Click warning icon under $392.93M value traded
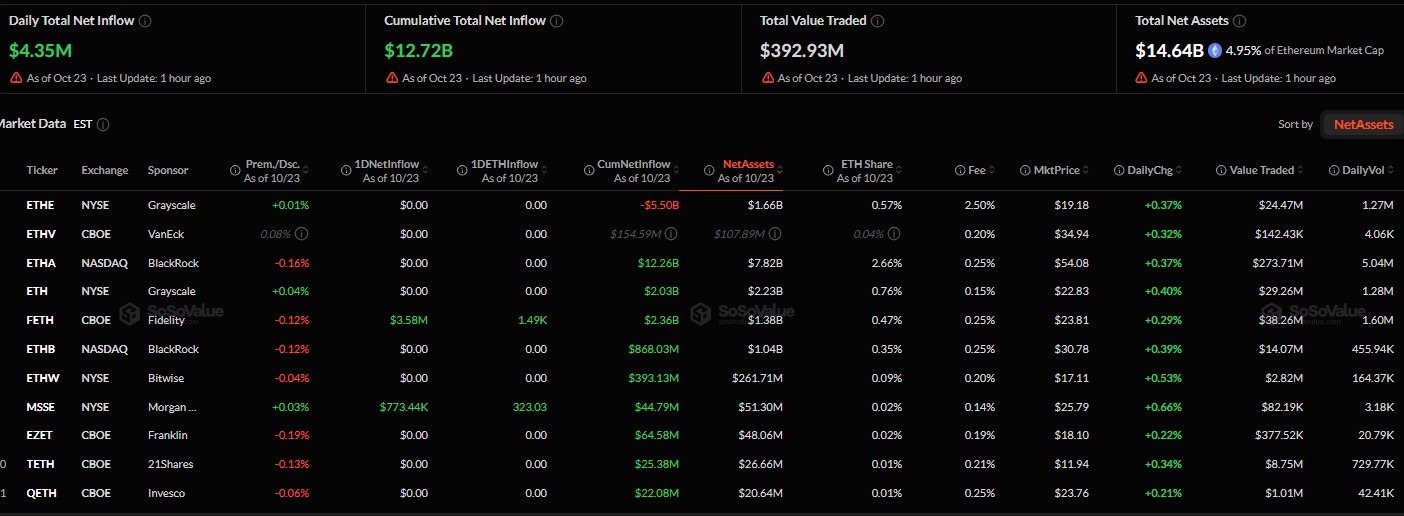Screen dimensions: 1404x516 click(x=767, y=78)
